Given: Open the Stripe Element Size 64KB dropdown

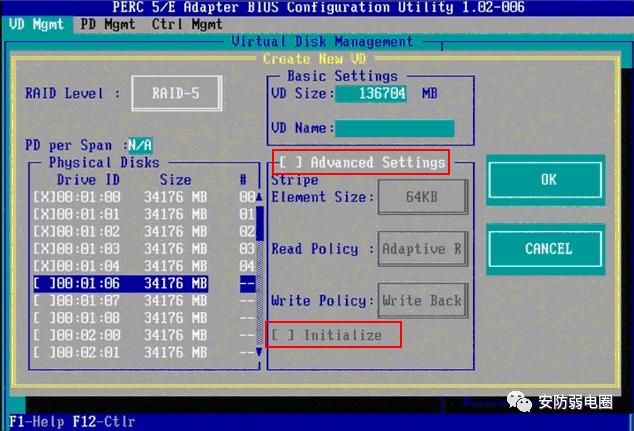Looking at the screenshot, I should coord(423,197).
